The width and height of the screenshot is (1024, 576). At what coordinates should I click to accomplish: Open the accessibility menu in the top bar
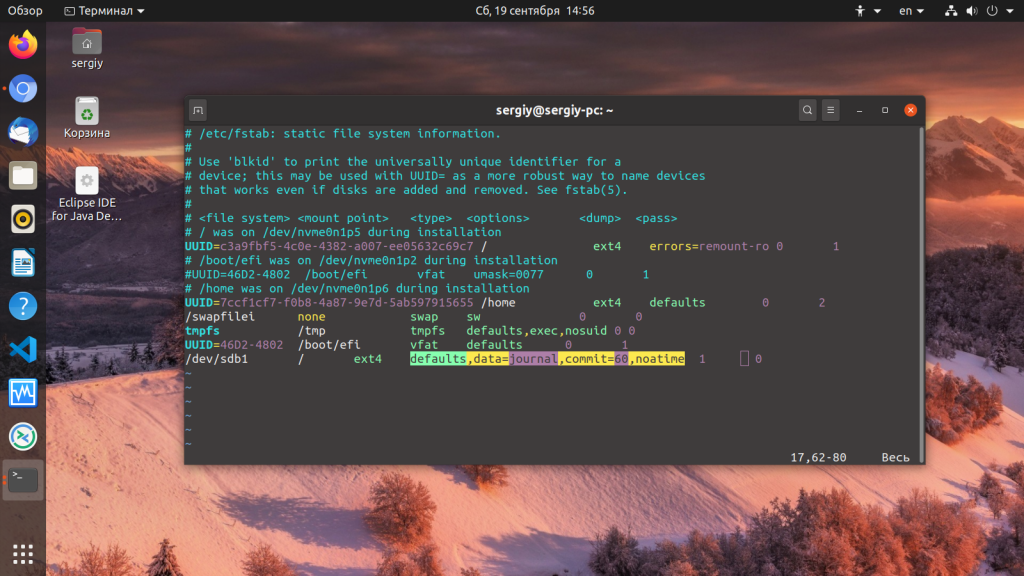[x=868, y=10]
